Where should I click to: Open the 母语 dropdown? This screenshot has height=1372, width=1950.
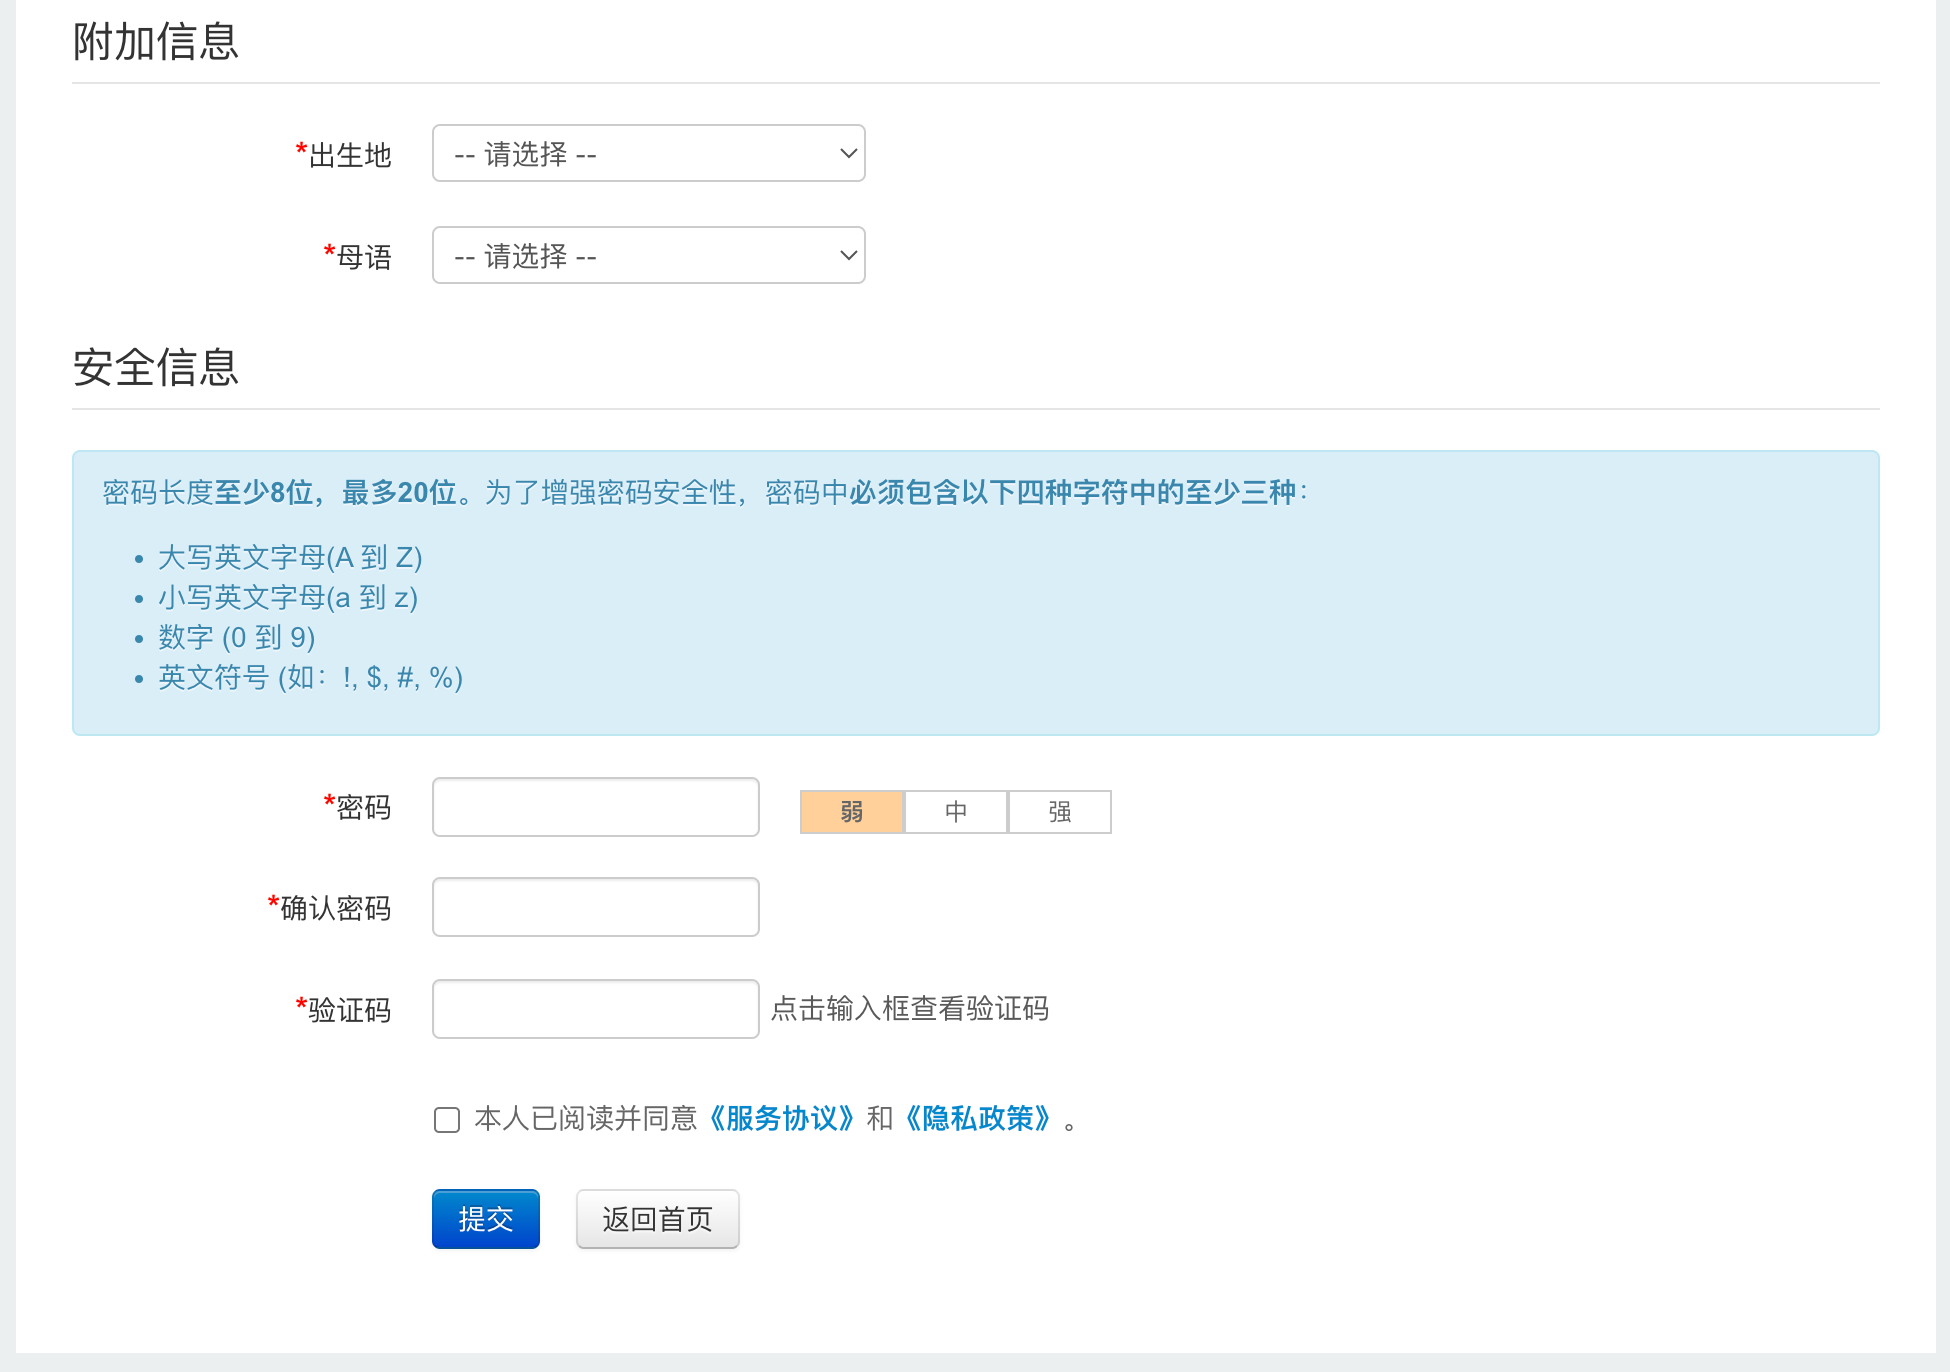point(648,255)
